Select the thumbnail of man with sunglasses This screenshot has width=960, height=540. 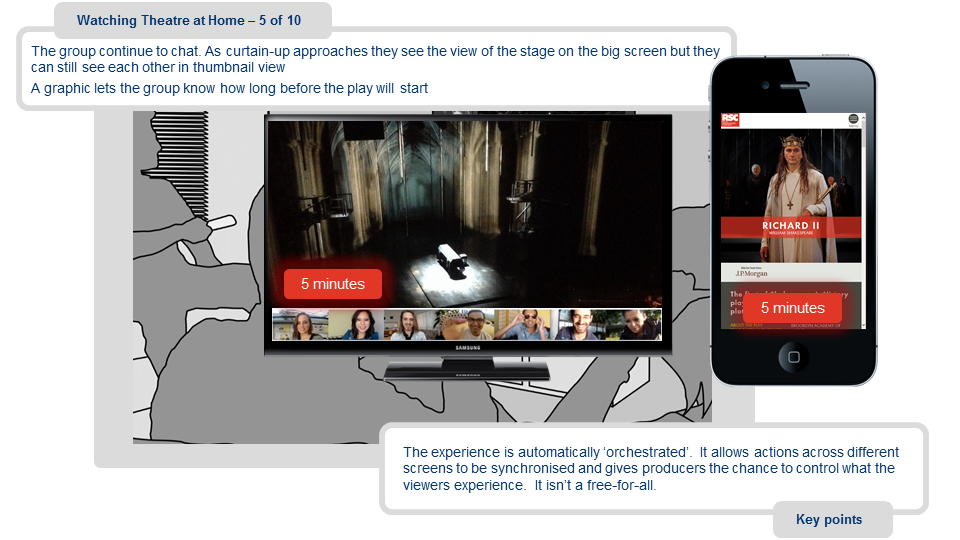pos(522,325)
